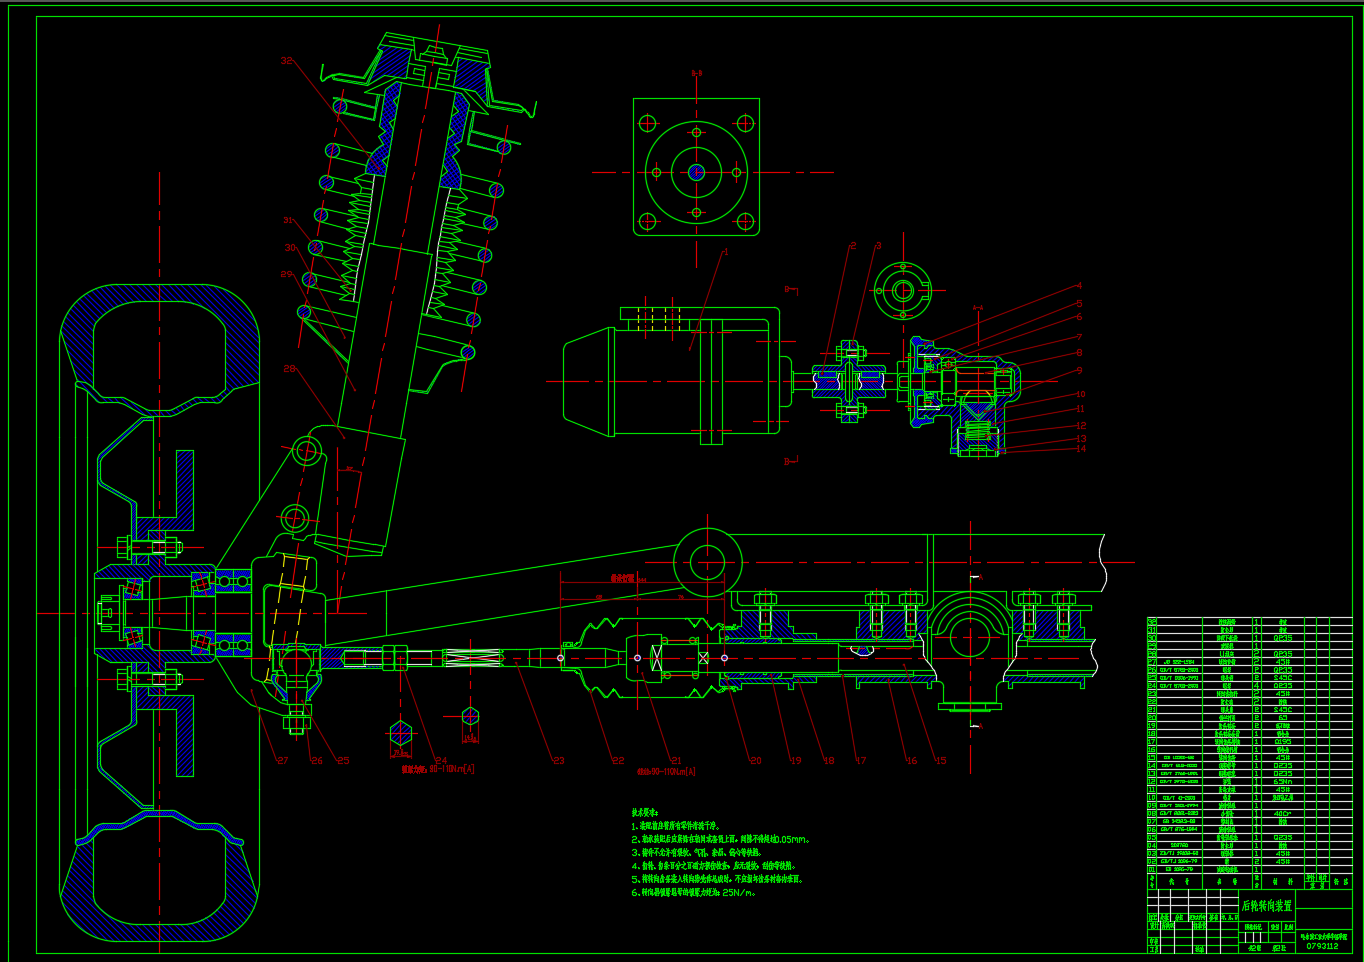
Task: Select the 40Cr material cell in the parts list
Action: [1282, 814]
